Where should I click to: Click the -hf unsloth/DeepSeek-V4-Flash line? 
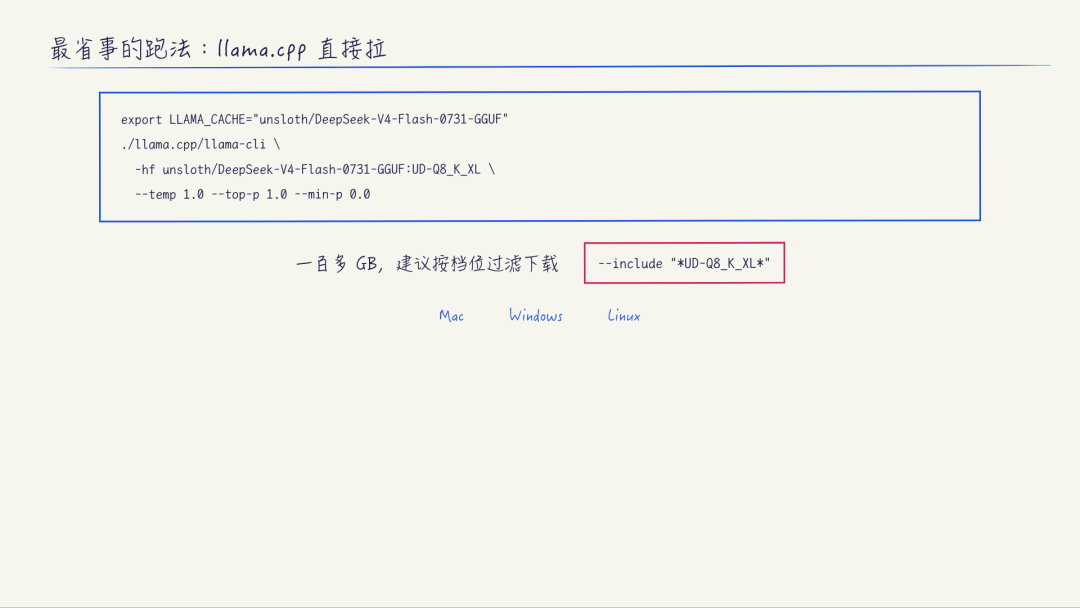pos(315,169)
